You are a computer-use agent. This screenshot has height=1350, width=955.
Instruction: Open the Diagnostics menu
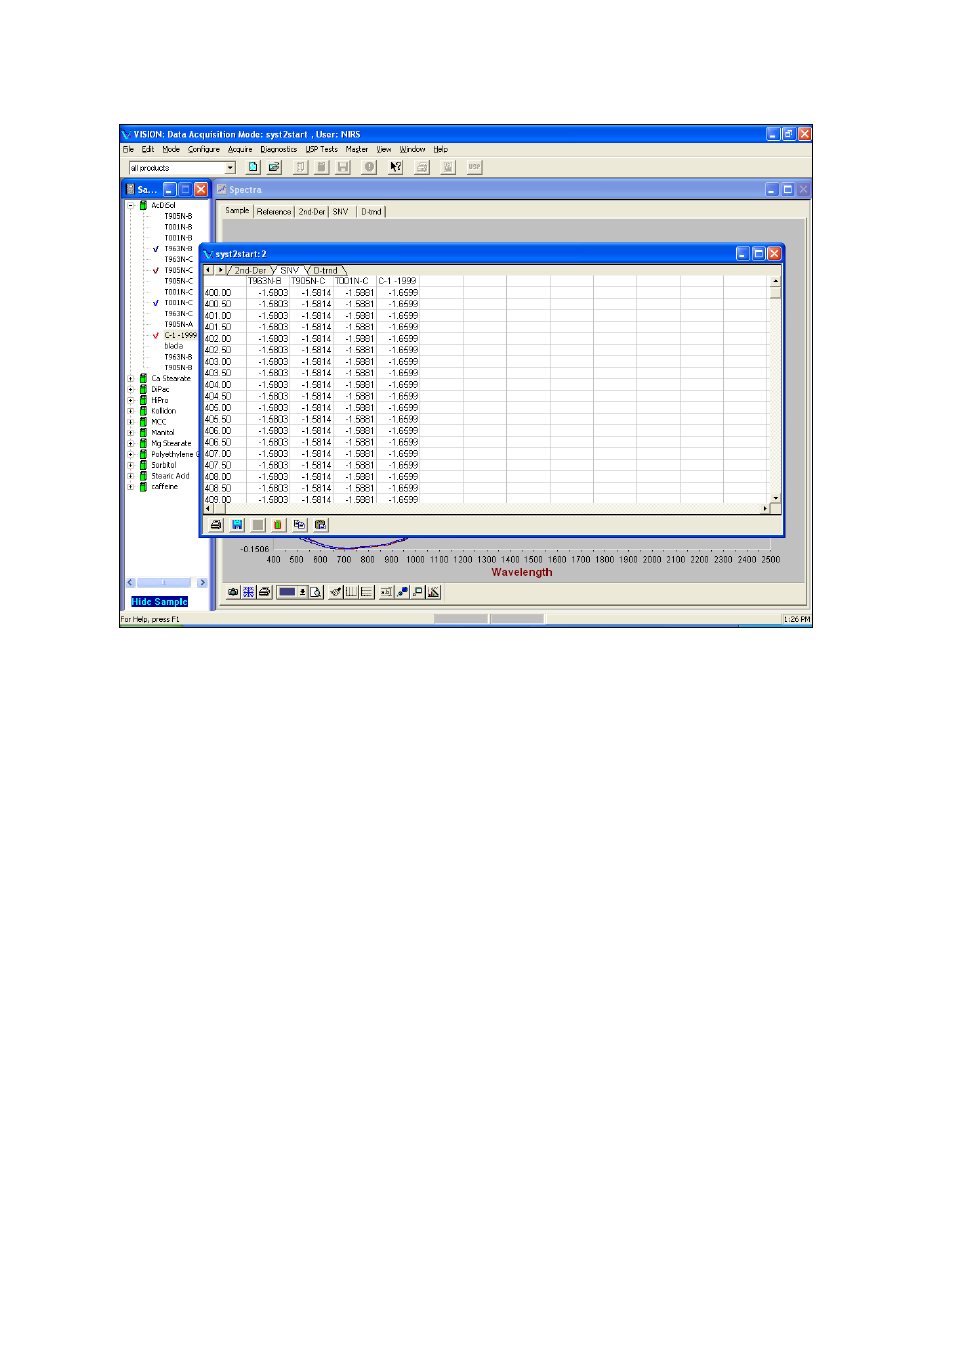279,149
